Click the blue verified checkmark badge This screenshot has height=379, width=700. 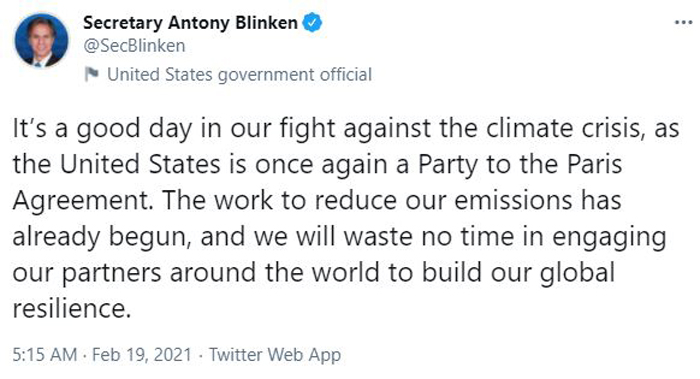312,23
